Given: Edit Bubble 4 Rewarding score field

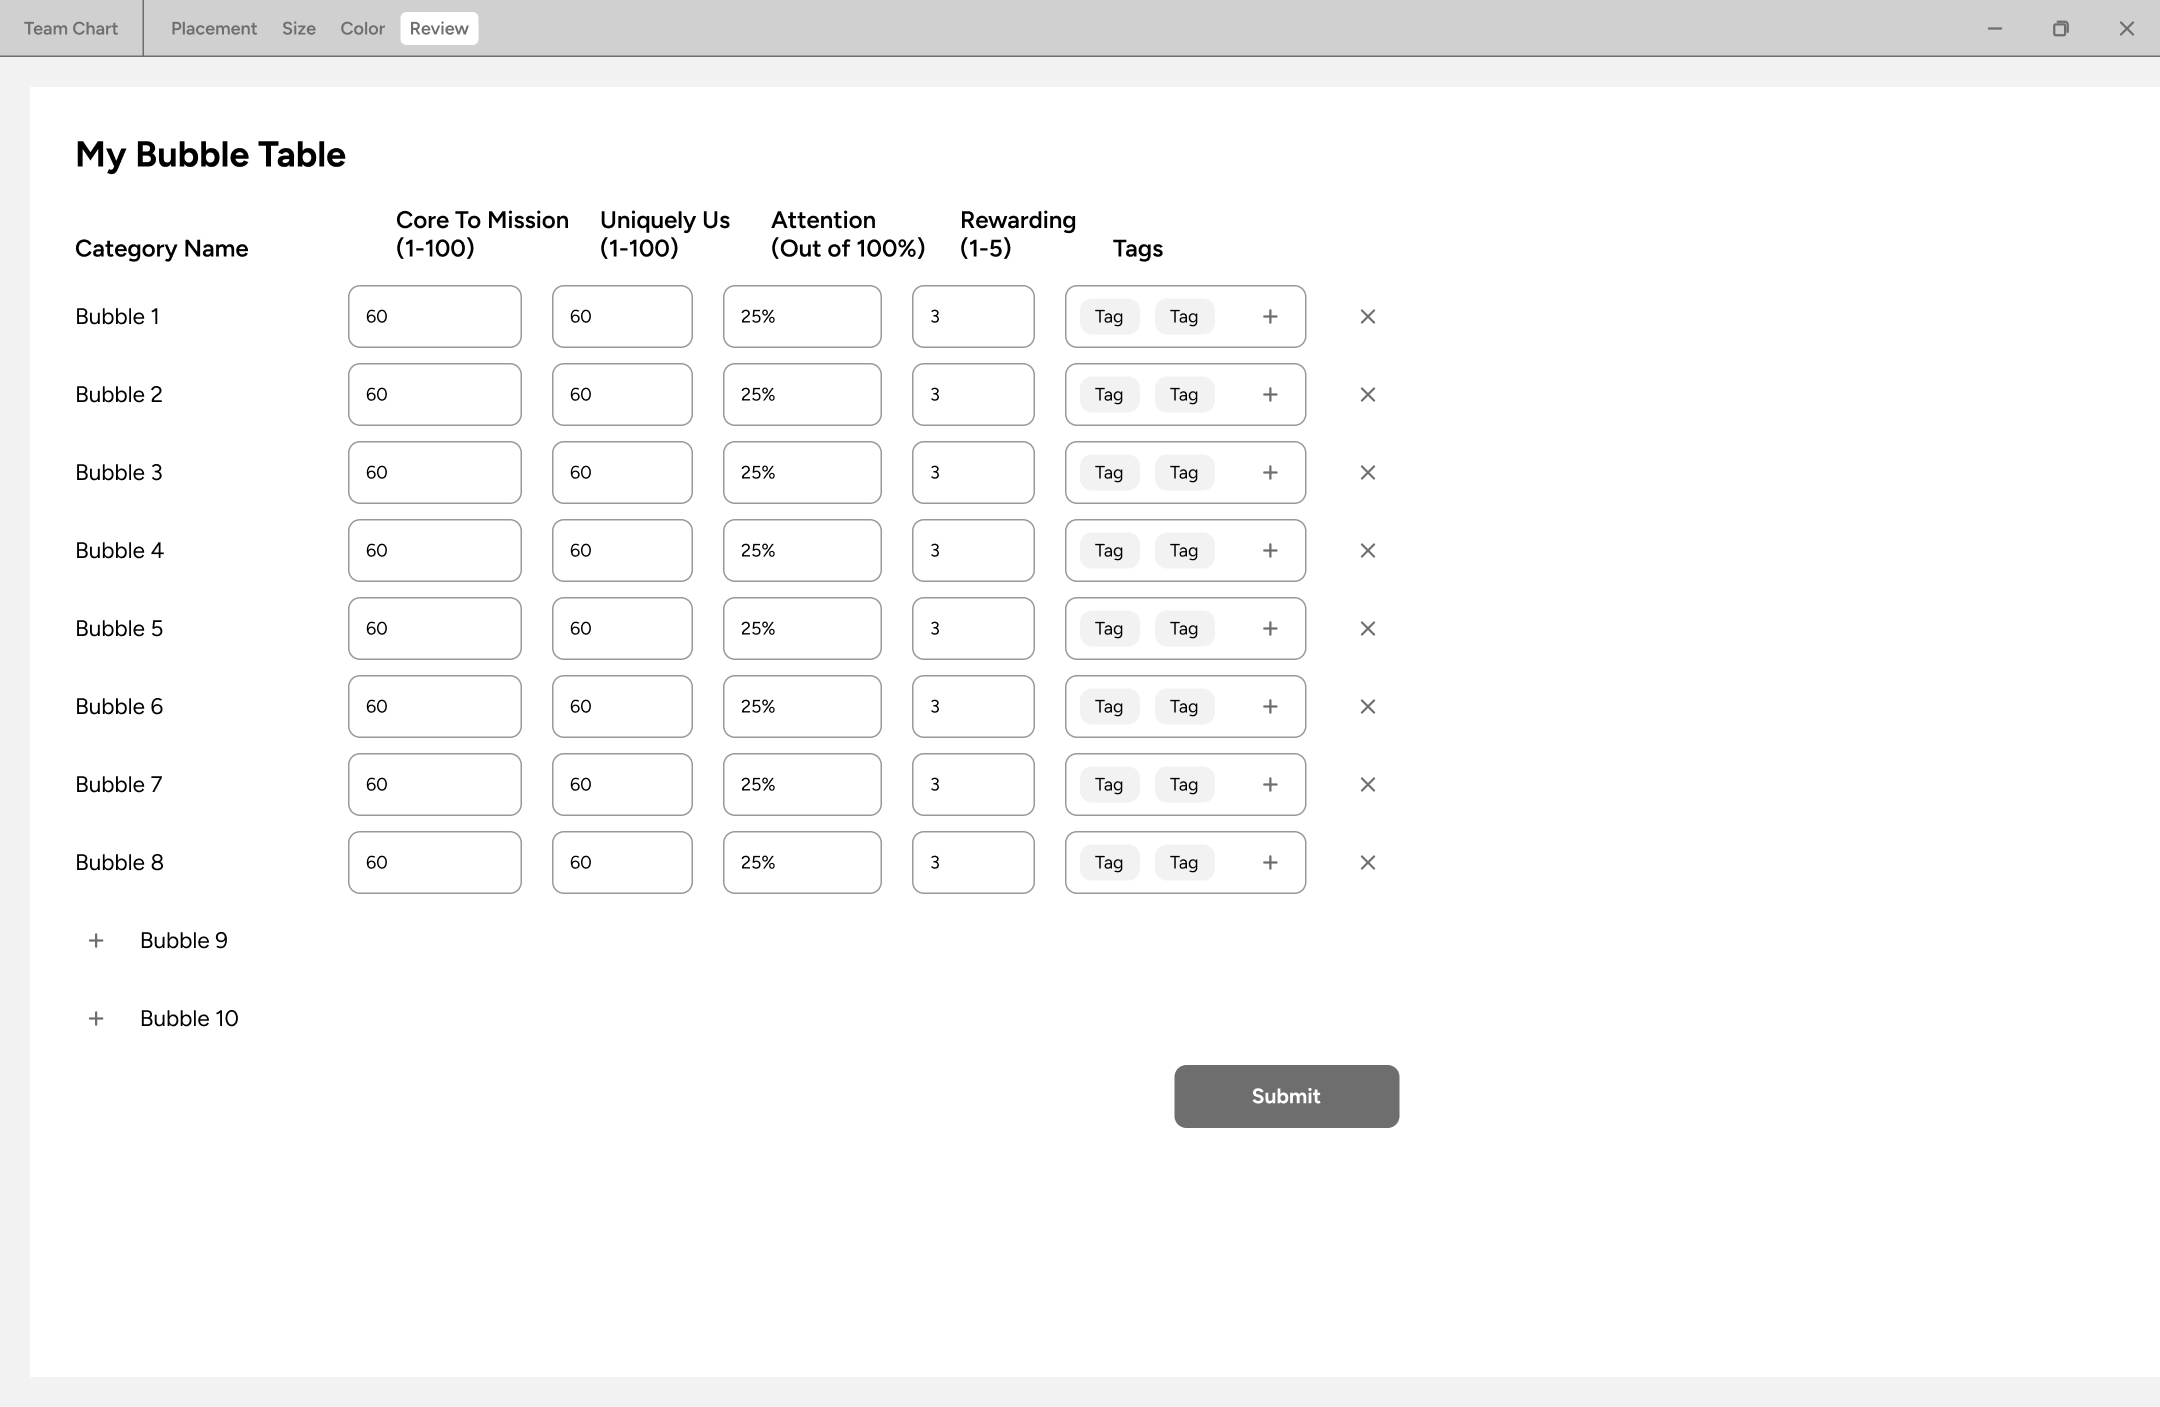Looking at the screenshot, I should tap(973, 551).
